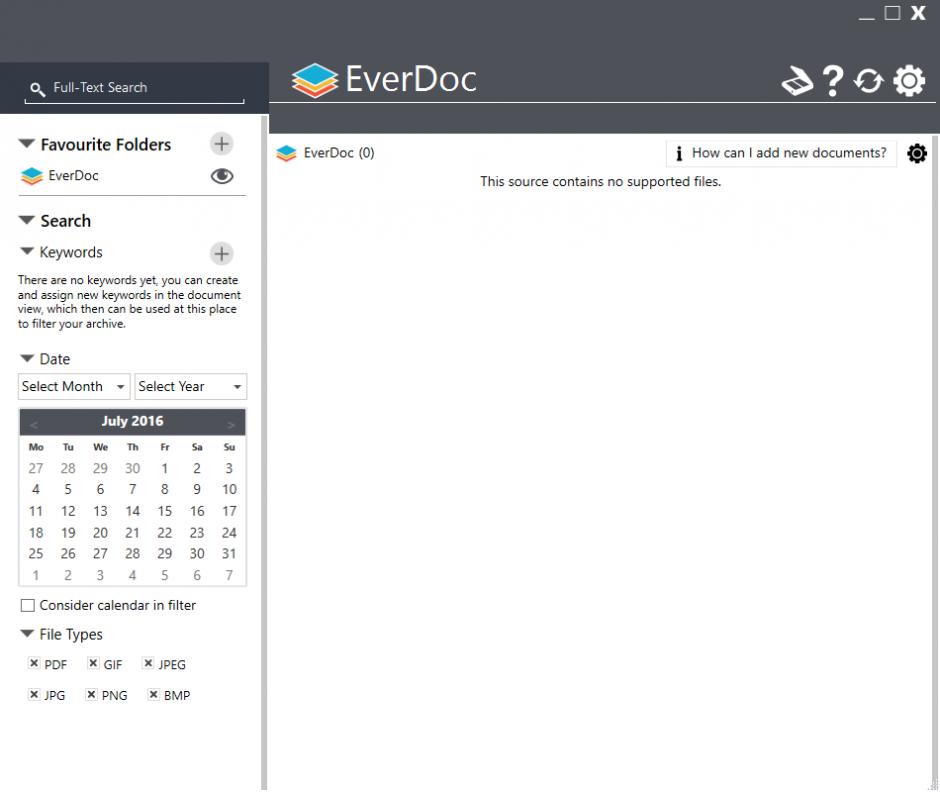Screen dimensions: 940x792
Task: Toggle visibility eye for EverDoc folder
Action: (222, 176)
